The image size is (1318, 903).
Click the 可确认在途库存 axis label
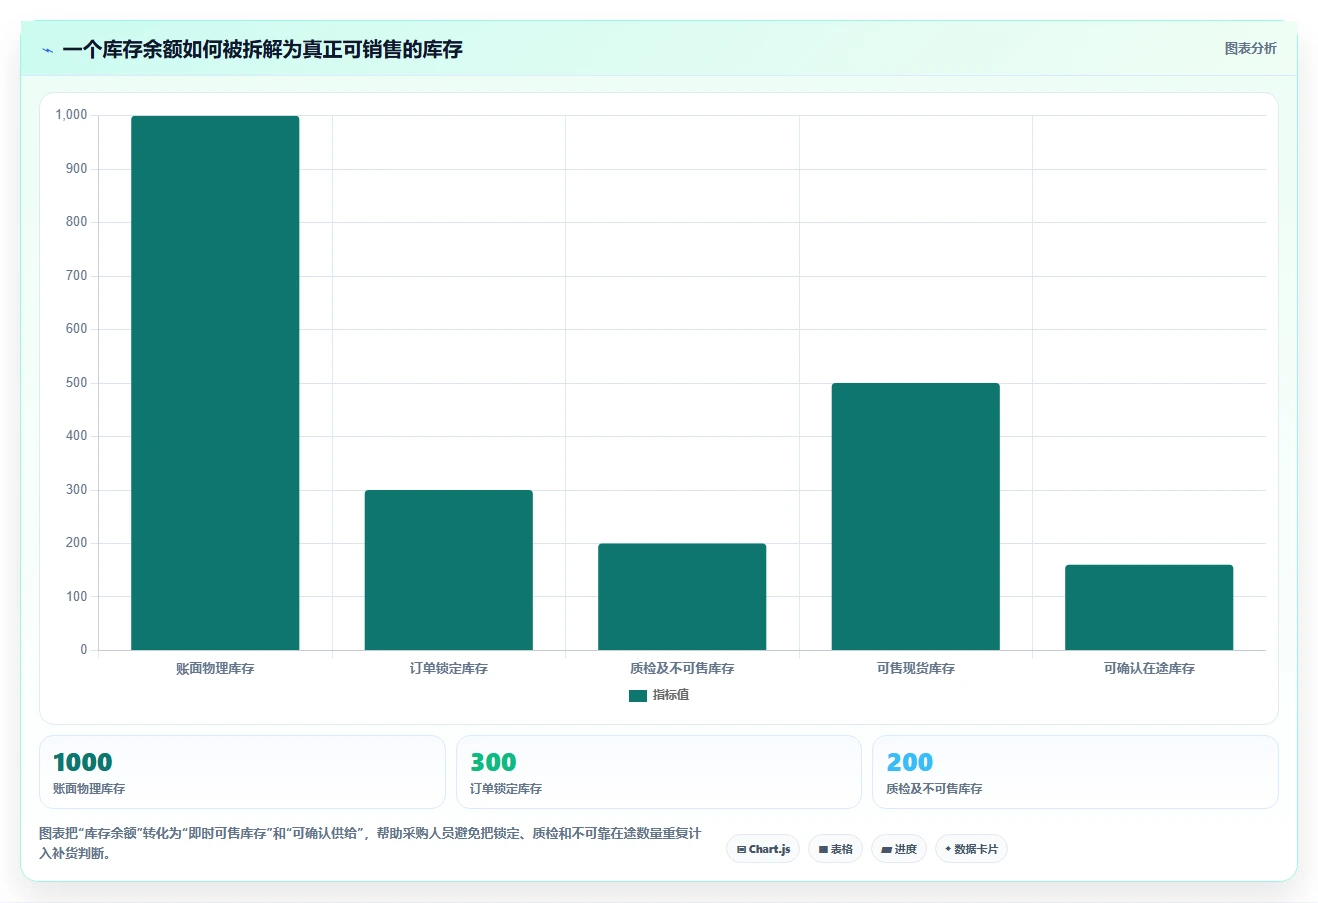[1149, 668]
